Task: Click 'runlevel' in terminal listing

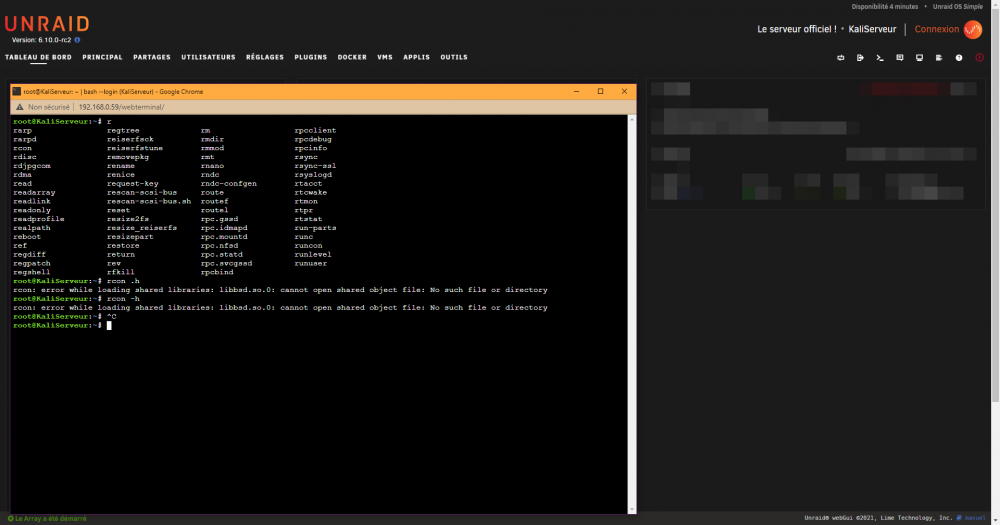Action: pyautogui.click(x=313, y=255)
